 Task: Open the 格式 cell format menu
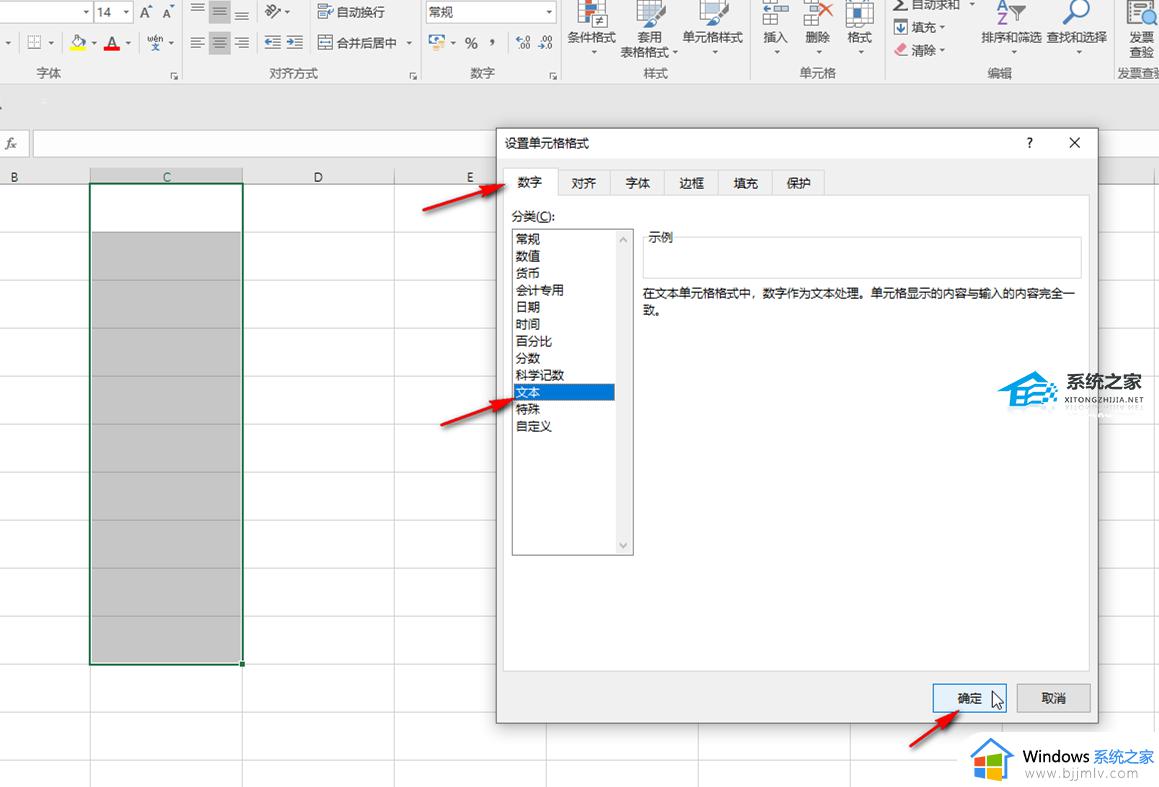(860, 28)
